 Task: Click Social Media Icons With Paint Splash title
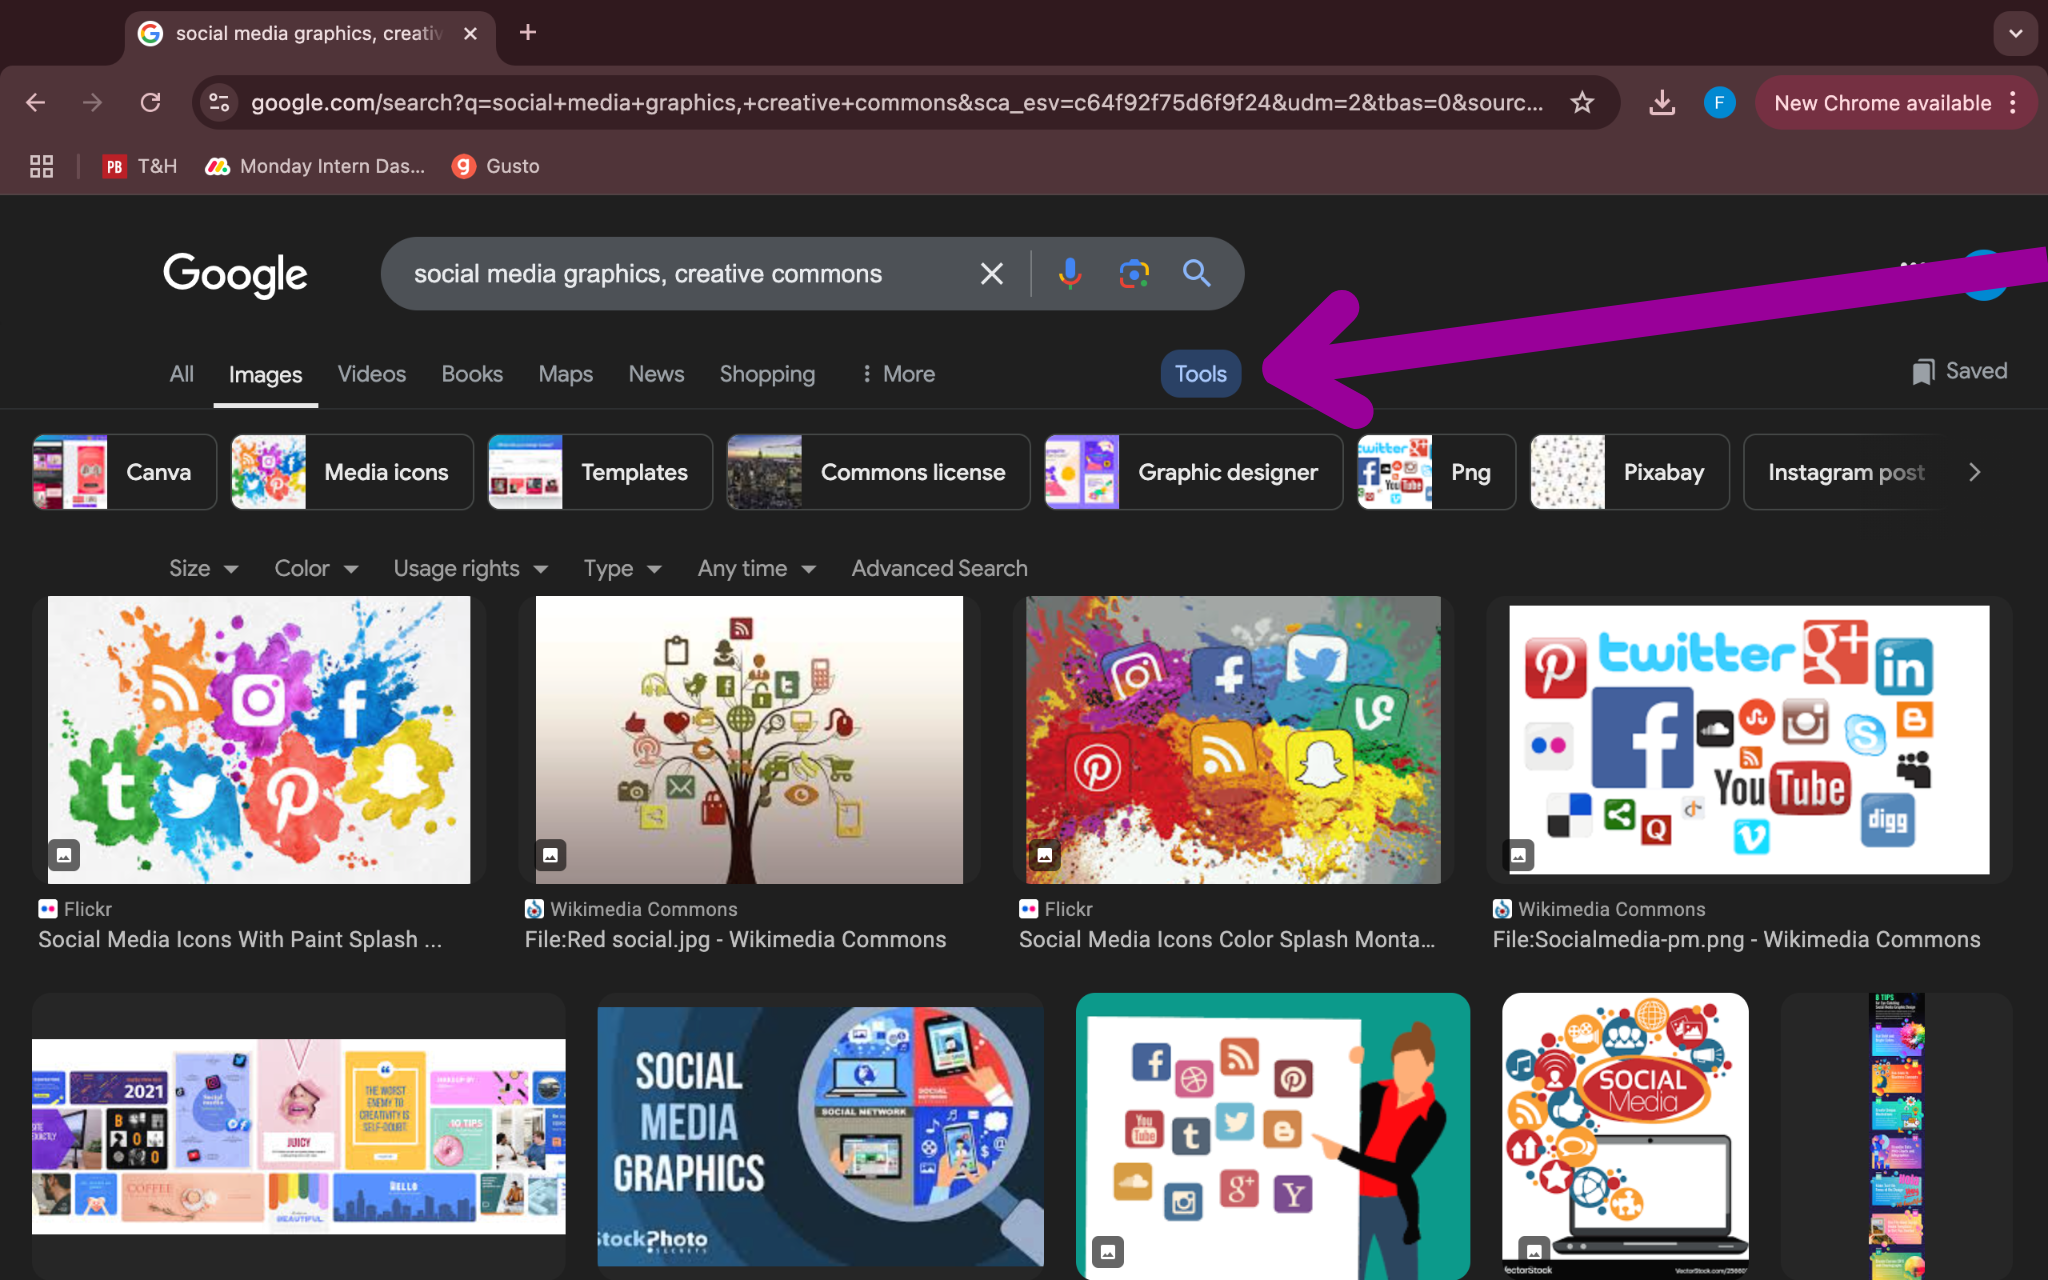[x=240, y=939]
